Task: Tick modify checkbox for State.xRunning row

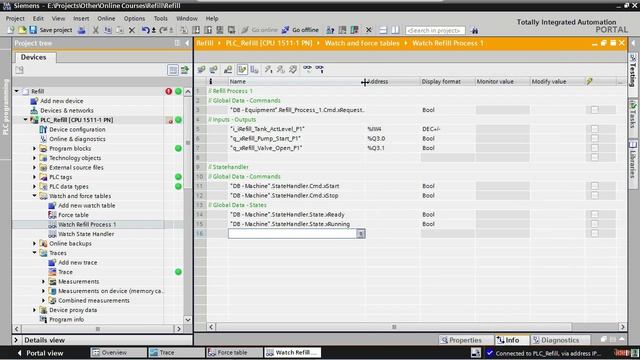Action: coord(595,224)
